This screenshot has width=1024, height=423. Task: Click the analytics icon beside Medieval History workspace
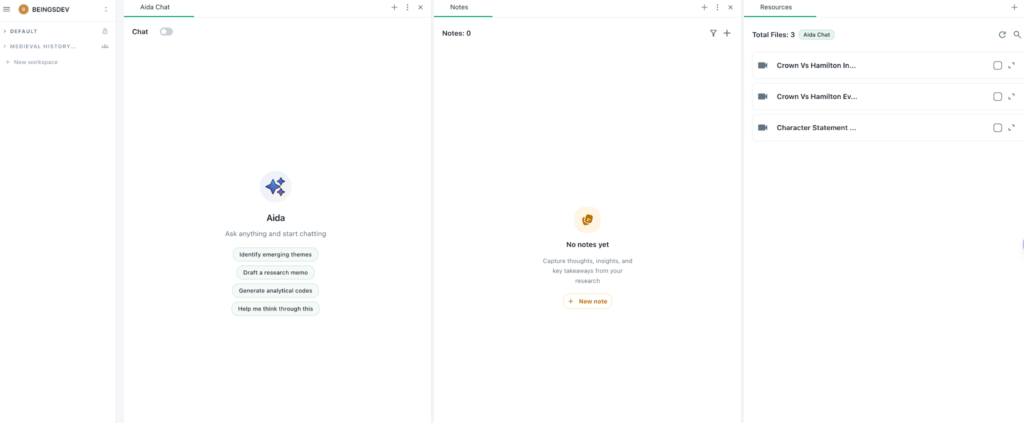105,46
